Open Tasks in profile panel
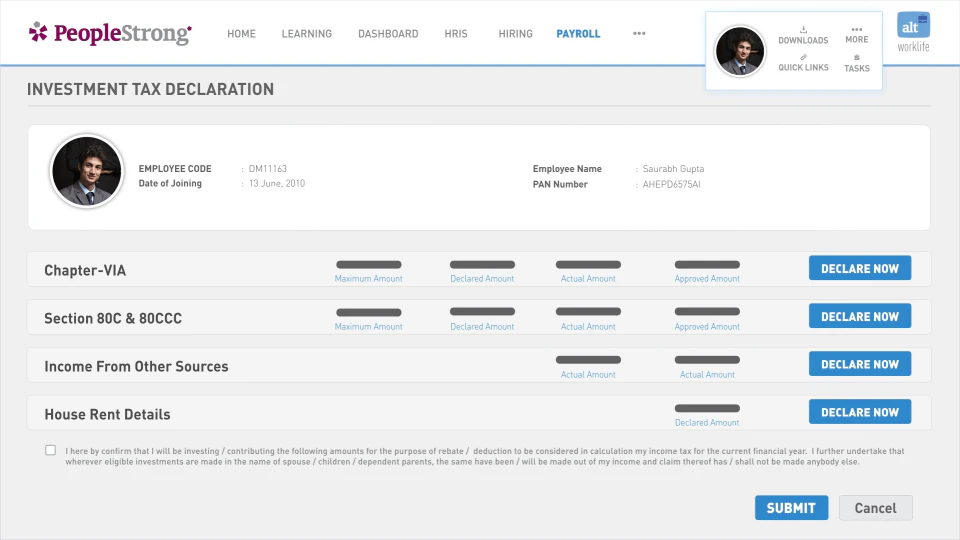 (857, 64)
